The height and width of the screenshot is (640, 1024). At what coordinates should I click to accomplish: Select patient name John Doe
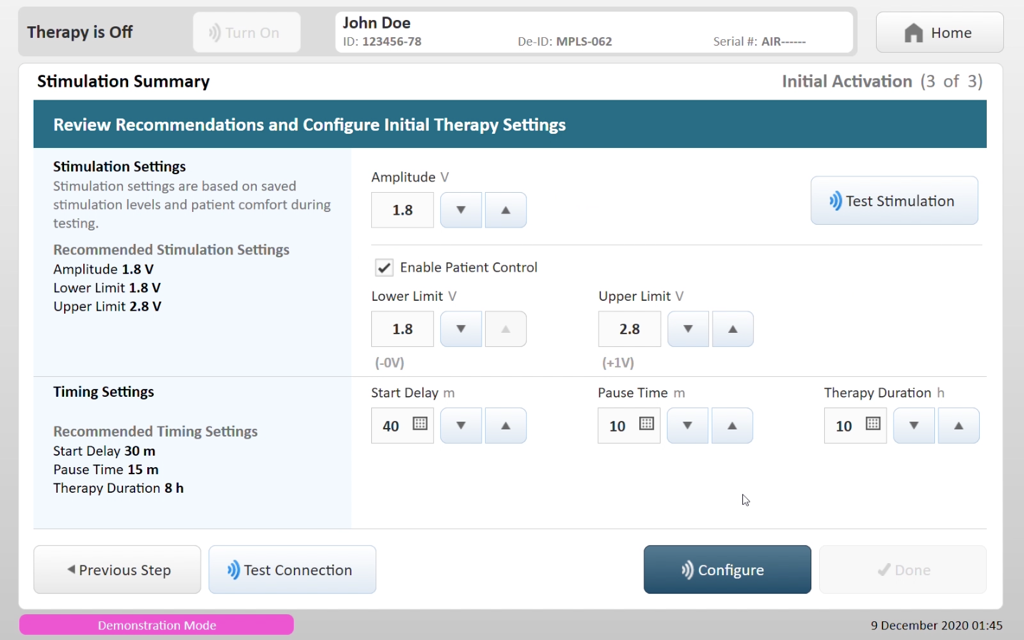coord(377,23)
